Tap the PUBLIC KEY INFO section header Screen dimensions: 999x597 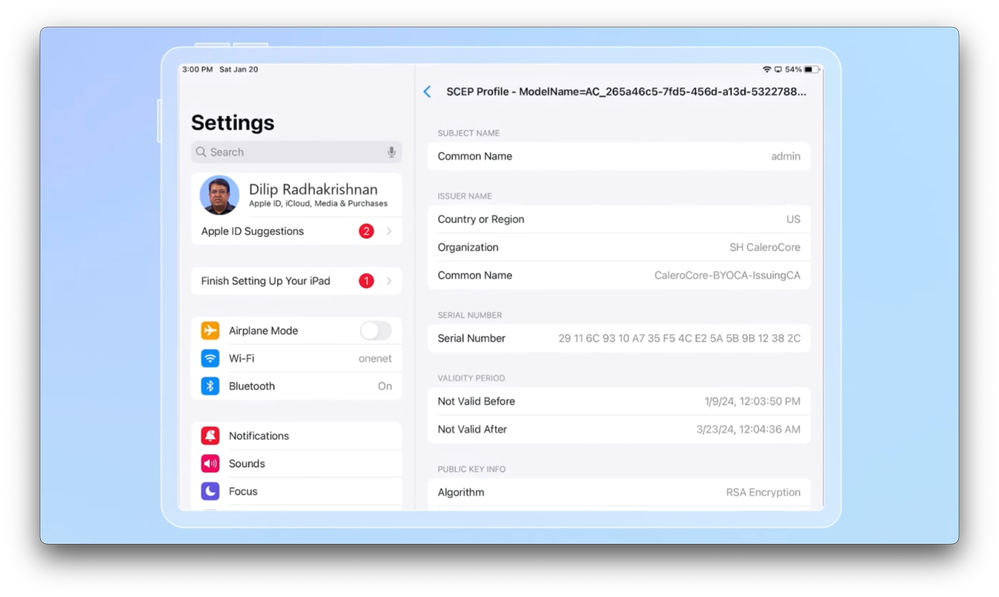(x=471, y=469)
